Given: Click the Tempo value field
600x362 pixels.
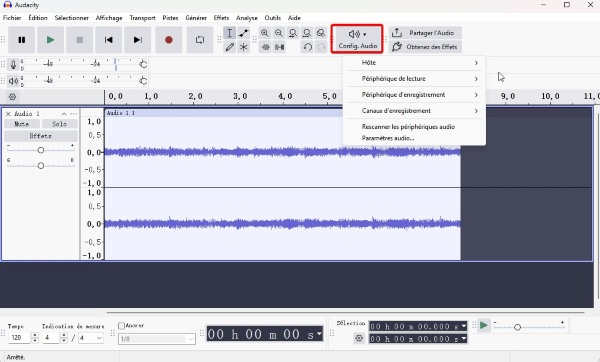Looking at the screenshot, I should (19, 338).
